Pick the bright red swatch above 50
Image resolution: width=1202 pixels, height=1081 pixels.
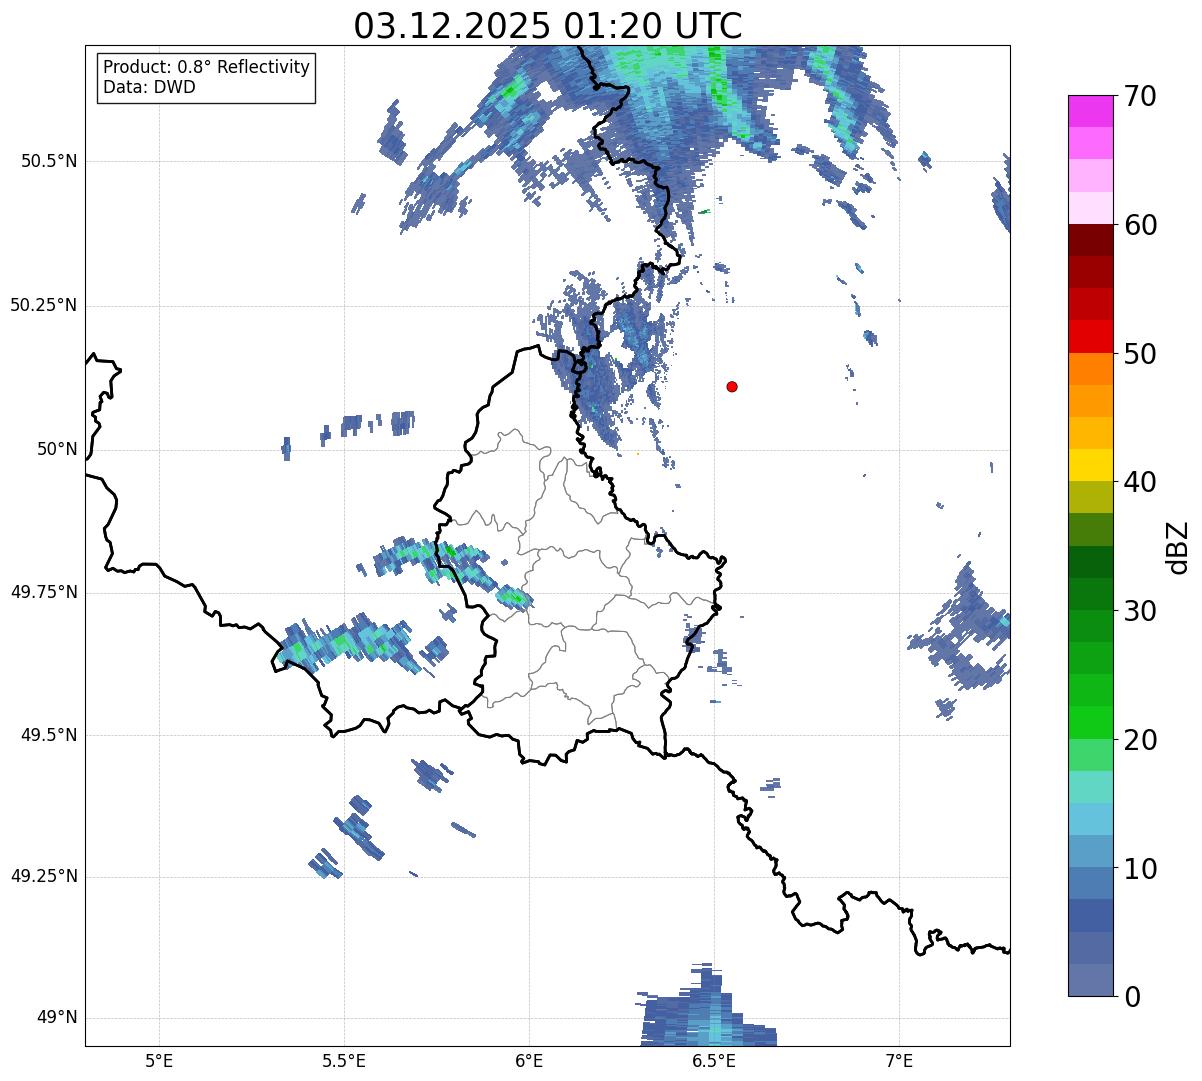coord(1090,336)
